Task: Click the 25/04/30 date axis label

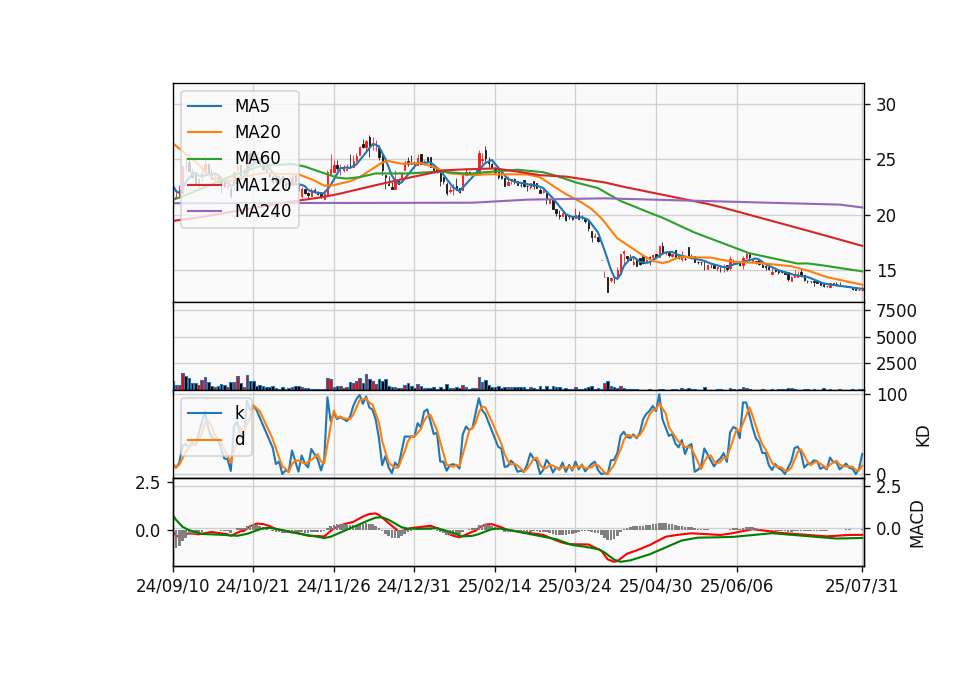Action: coord(656,586)
